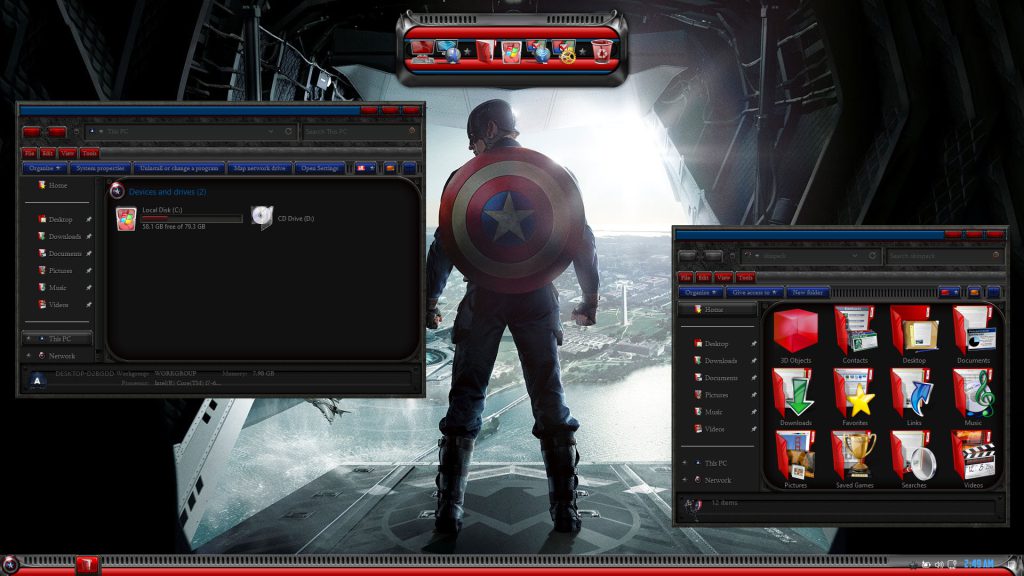This screenshot has height=576, width=1024.
Task: Open the CD Drive (D:) icon
Action: coord(262,217)
